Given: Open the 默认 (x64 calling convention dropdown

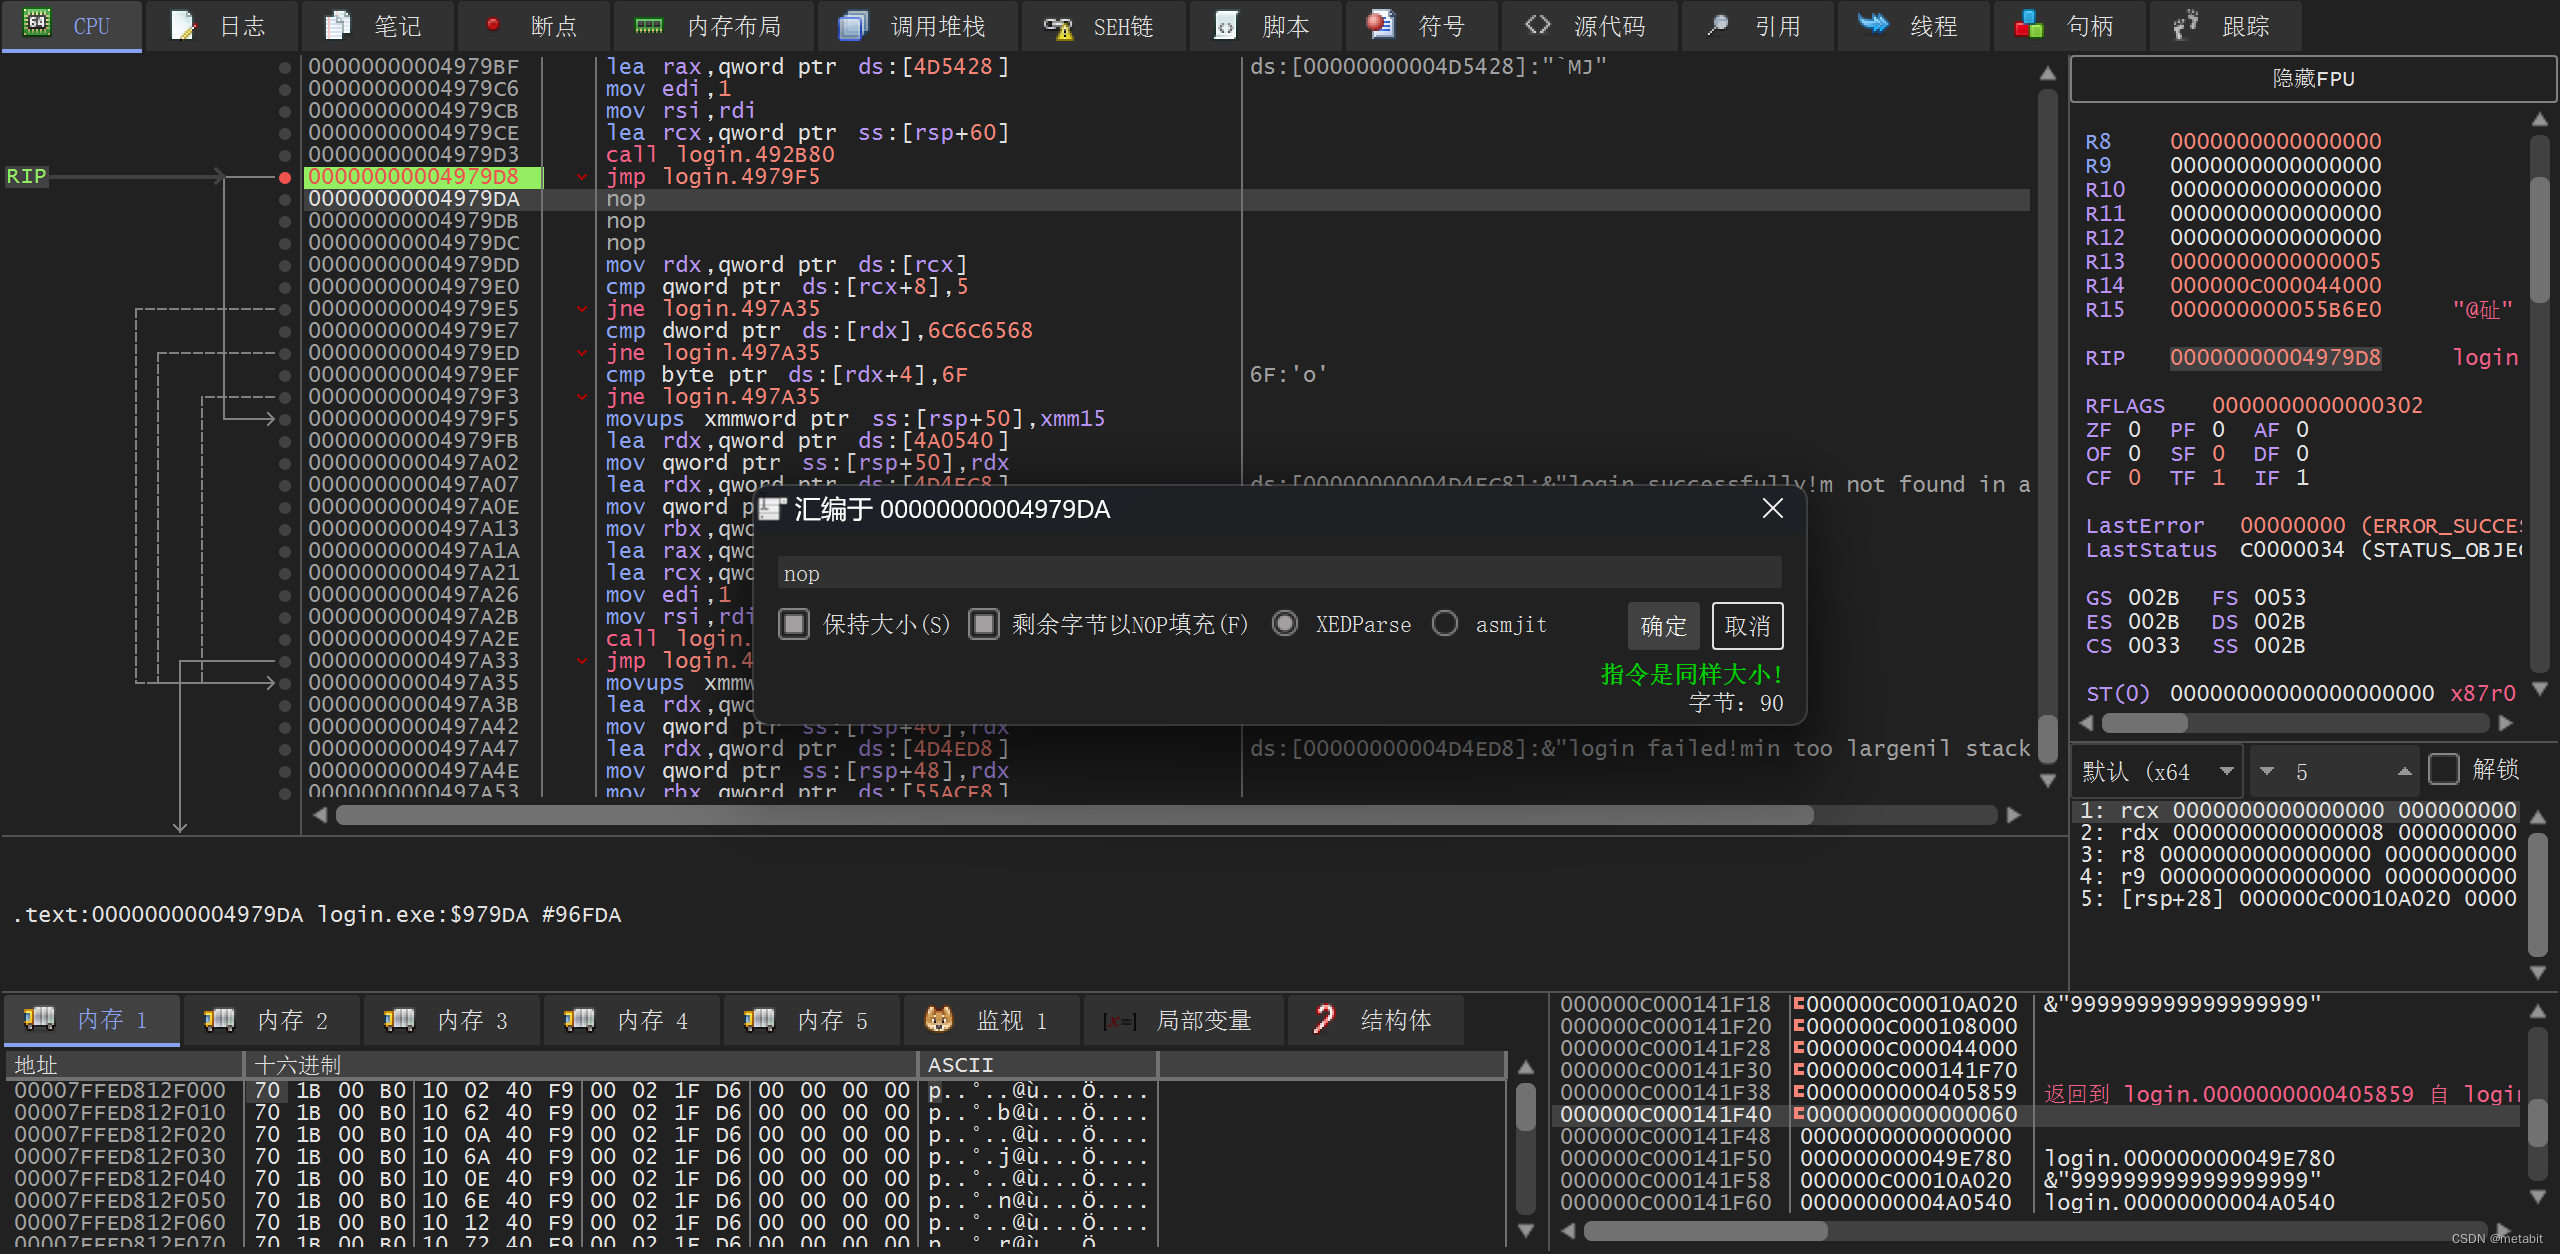Looking at the screenshot, I should coord(2158,771).
